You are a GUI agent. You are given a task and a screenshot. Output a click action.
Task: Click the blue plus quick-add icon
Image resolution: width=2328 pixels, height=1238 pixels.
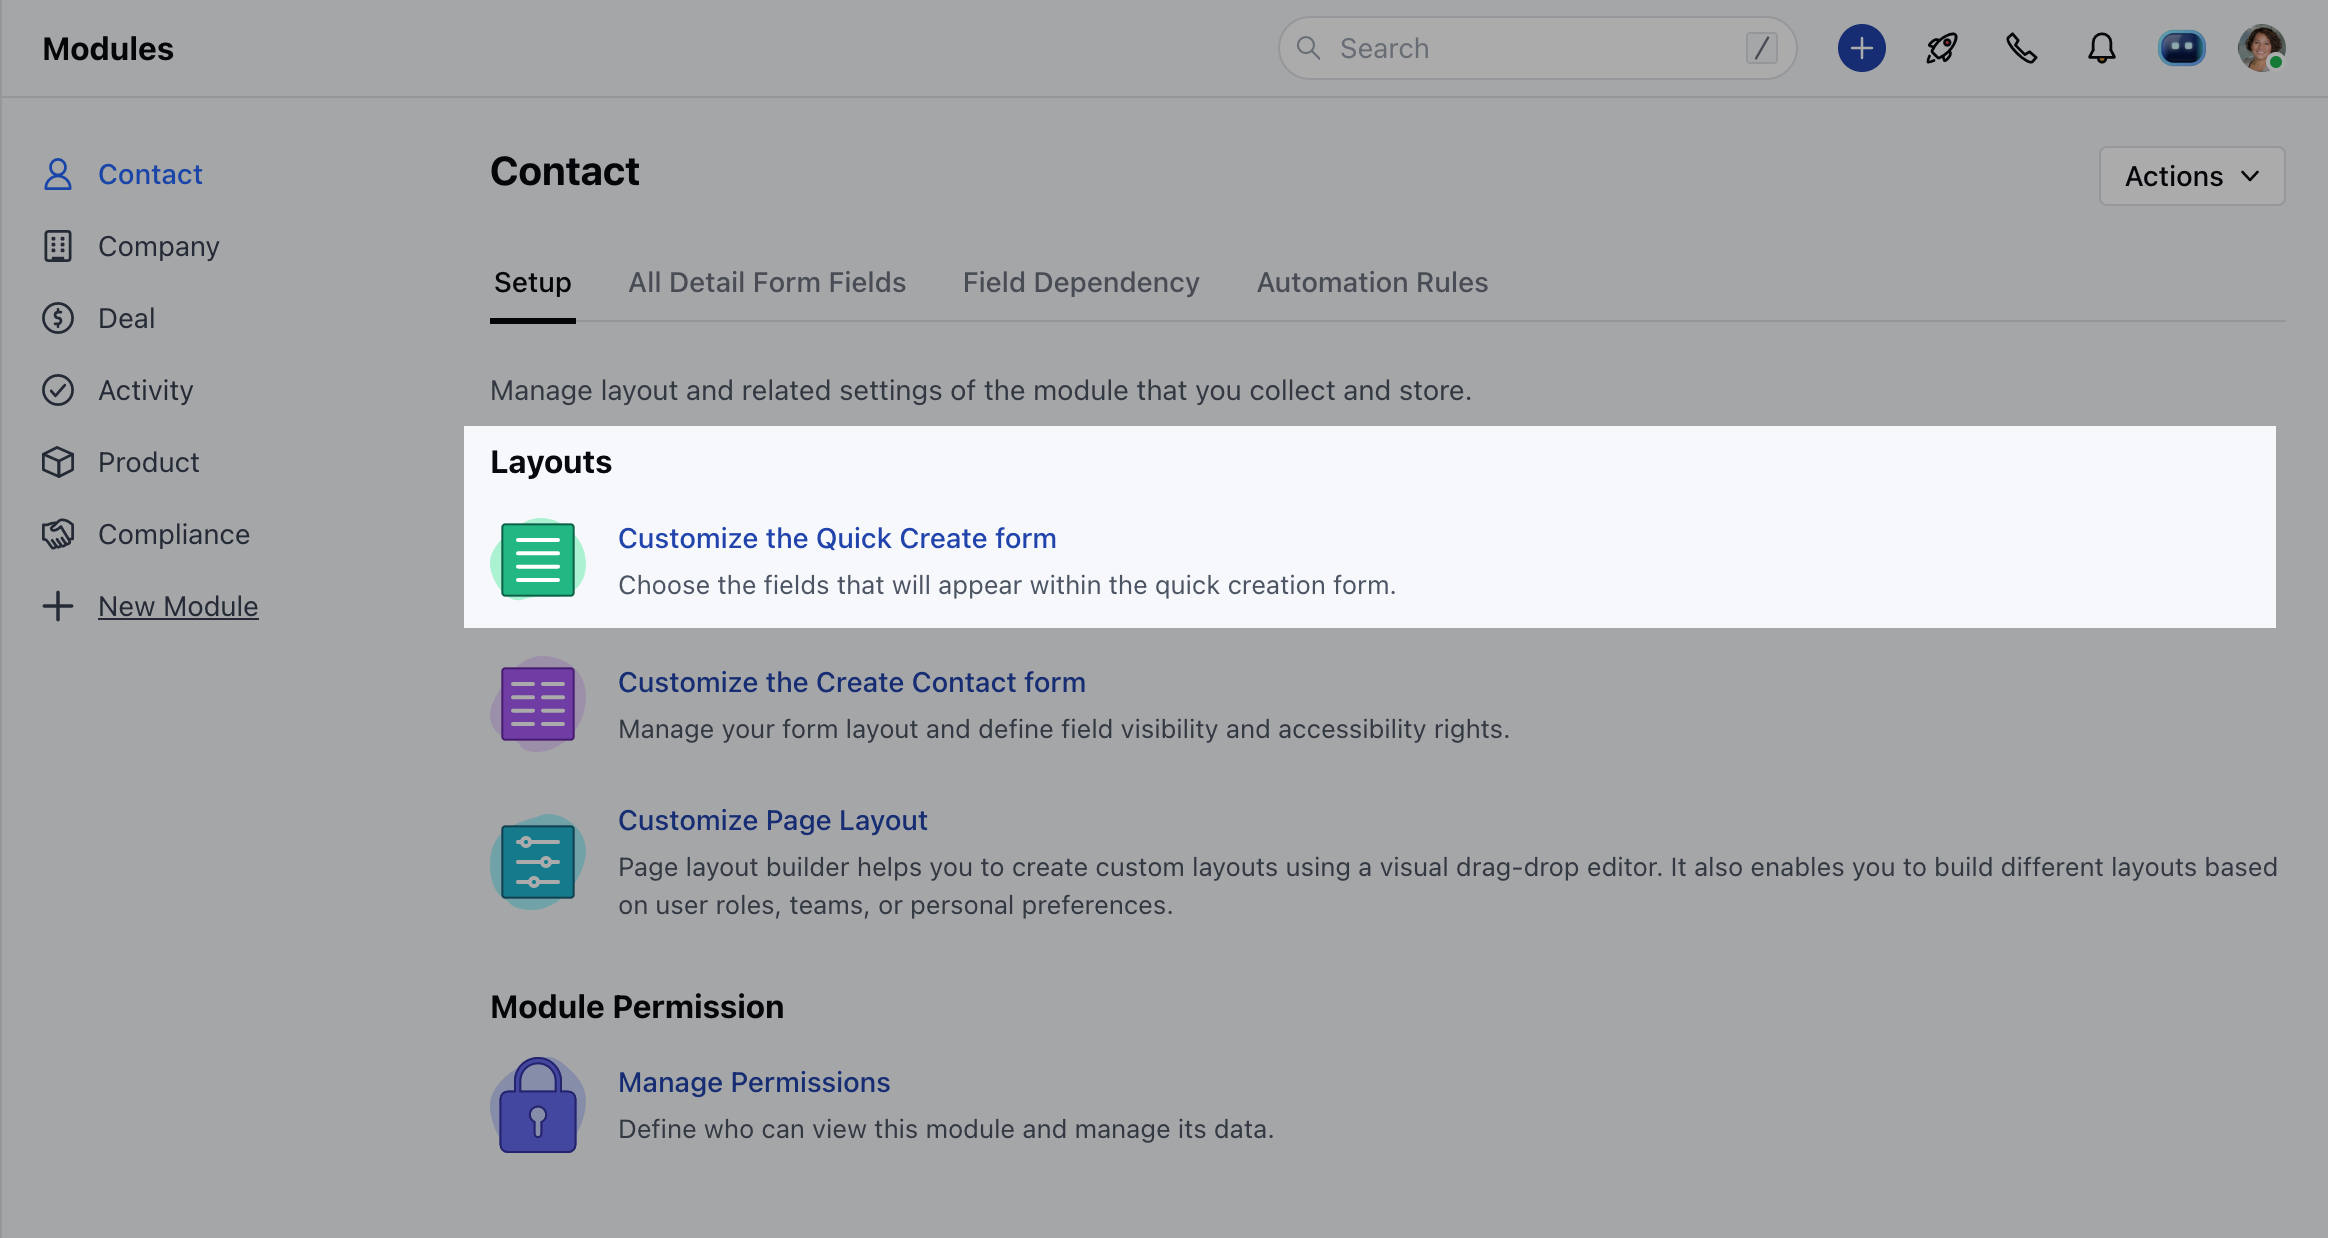click(1861, 48)
